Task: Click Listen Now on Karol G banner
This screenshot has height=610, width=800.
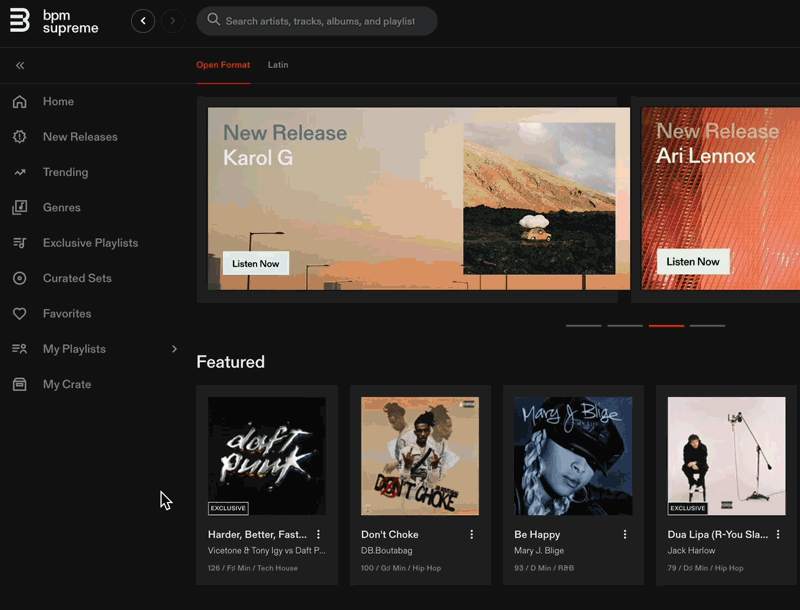Action: click(256, 264)
